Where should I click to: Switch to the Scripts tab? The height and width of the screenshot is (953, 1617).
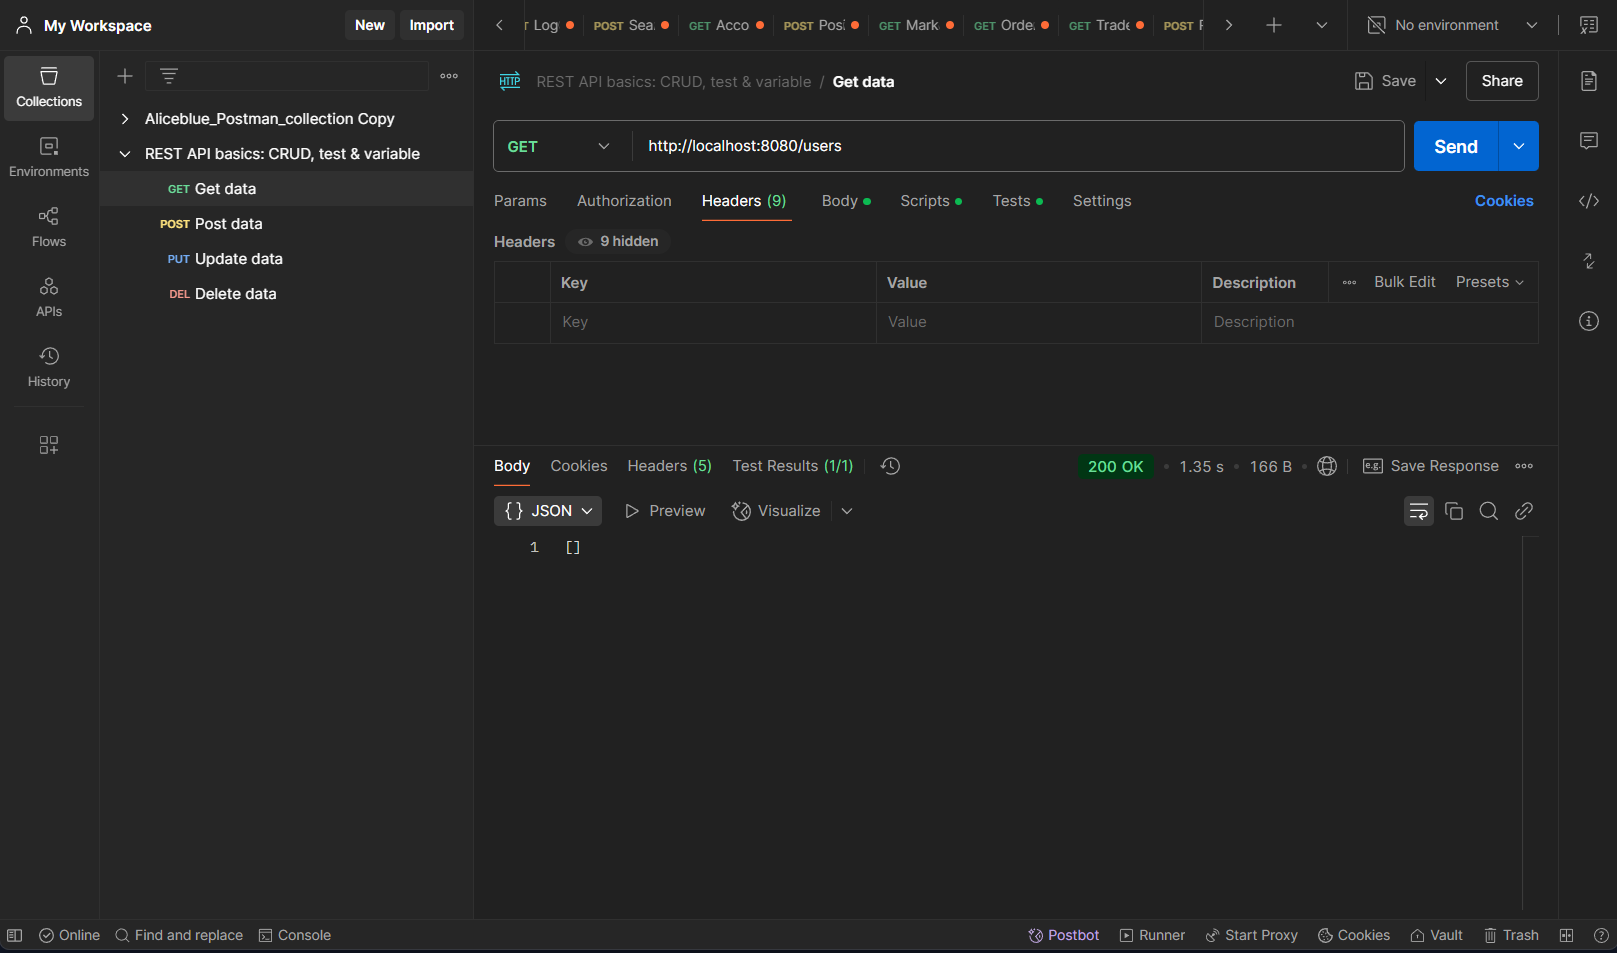coord(931,201)
